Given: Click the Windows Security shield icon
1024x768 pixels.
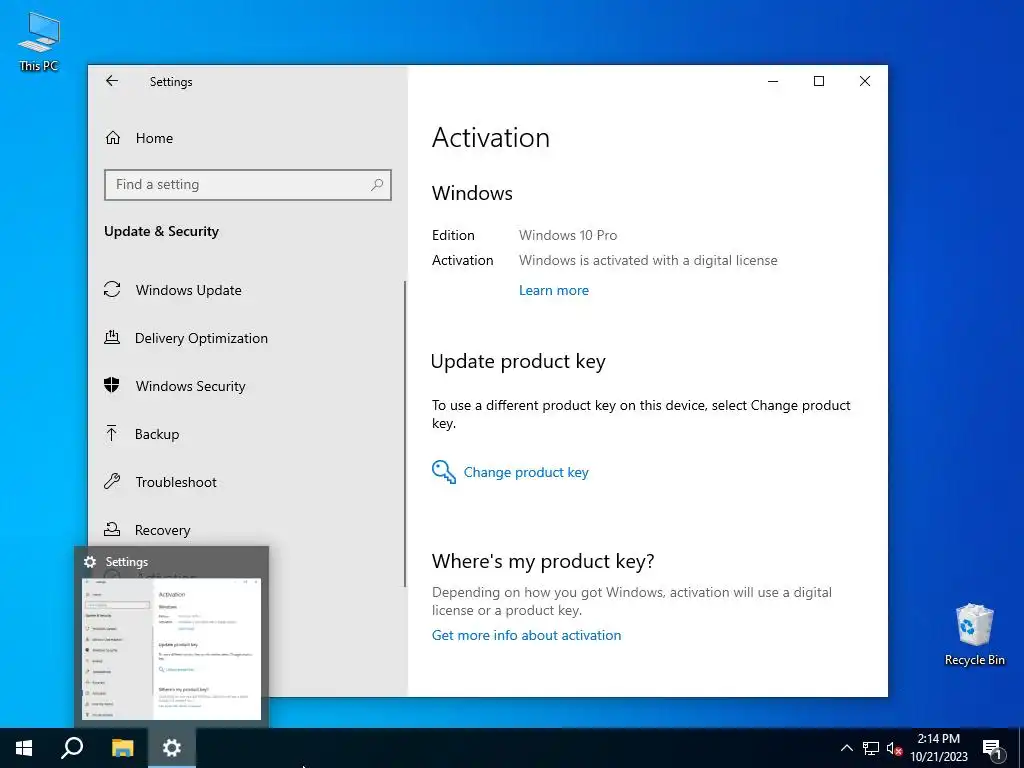Looking at the screenshot, I should (x=112, y=385).
